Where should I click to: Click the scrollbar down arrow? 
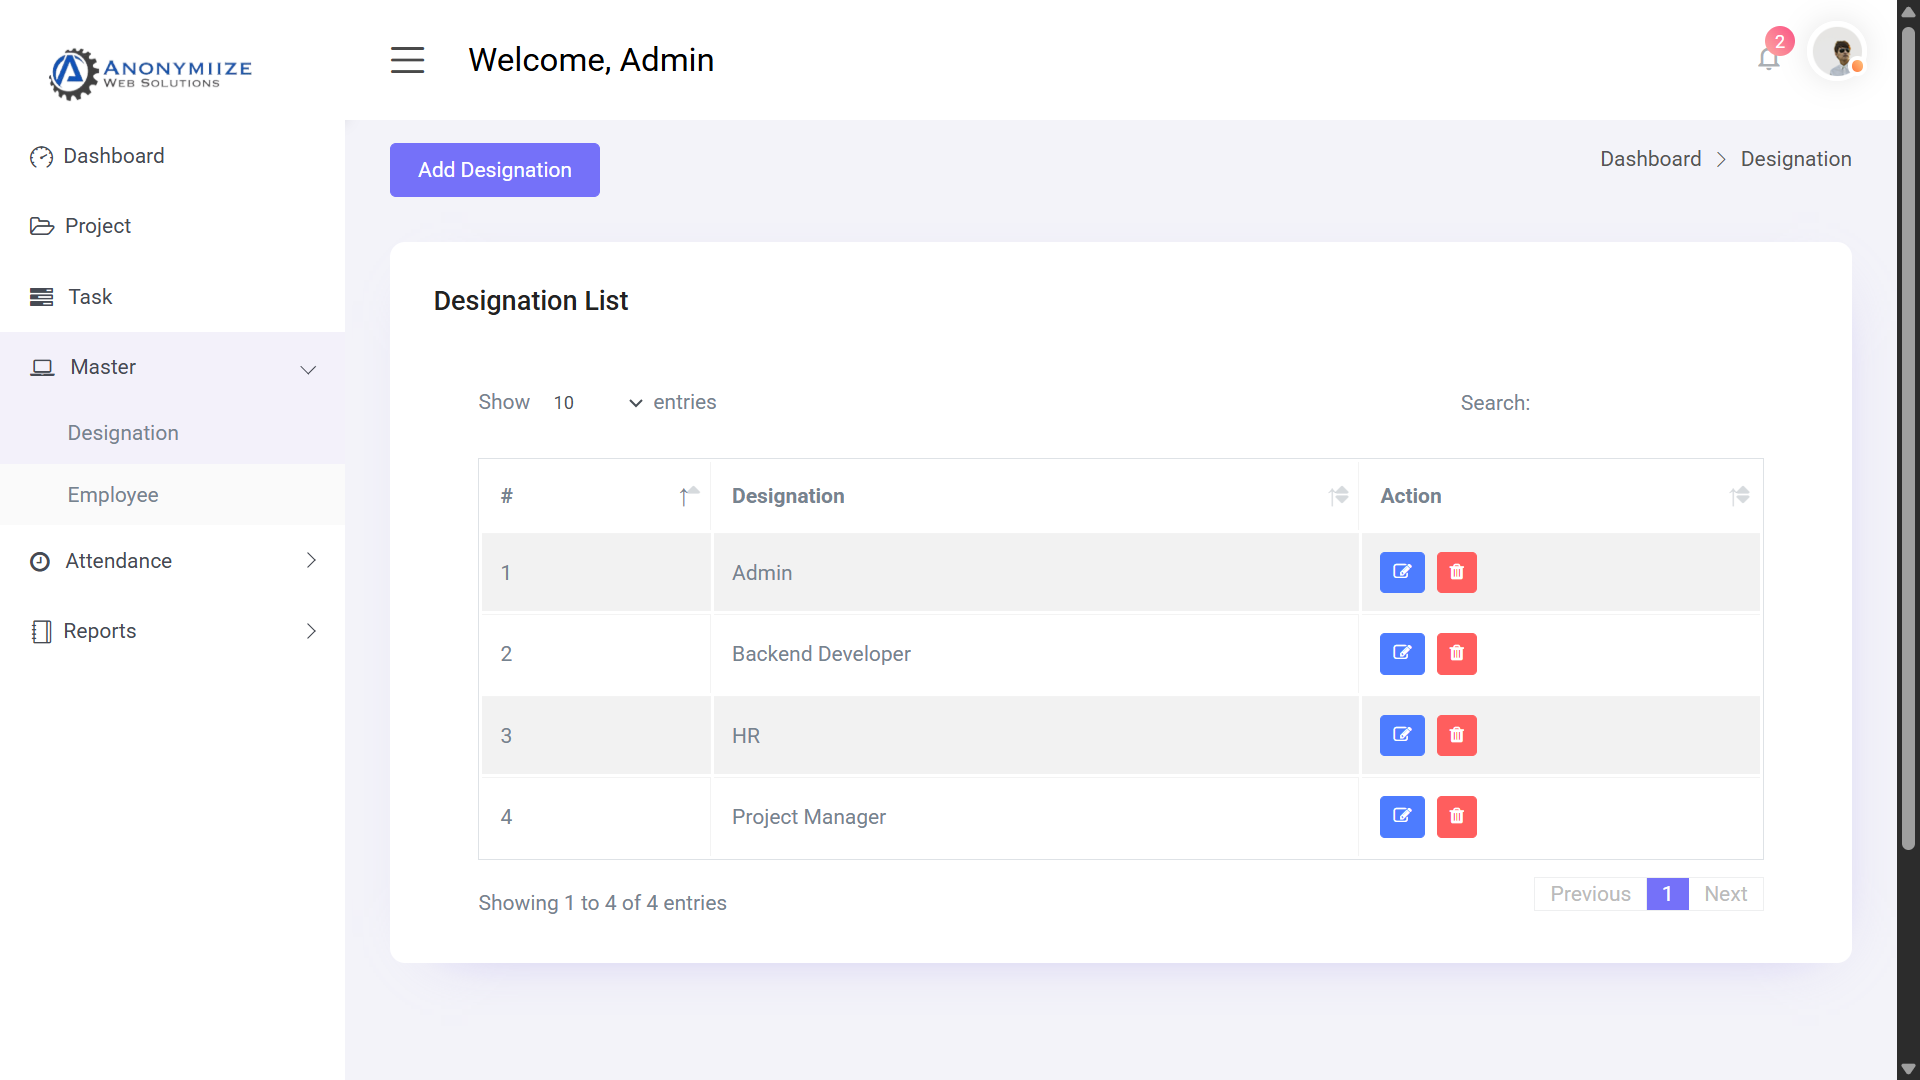pyautogui.click(x=1908, y=1069)
